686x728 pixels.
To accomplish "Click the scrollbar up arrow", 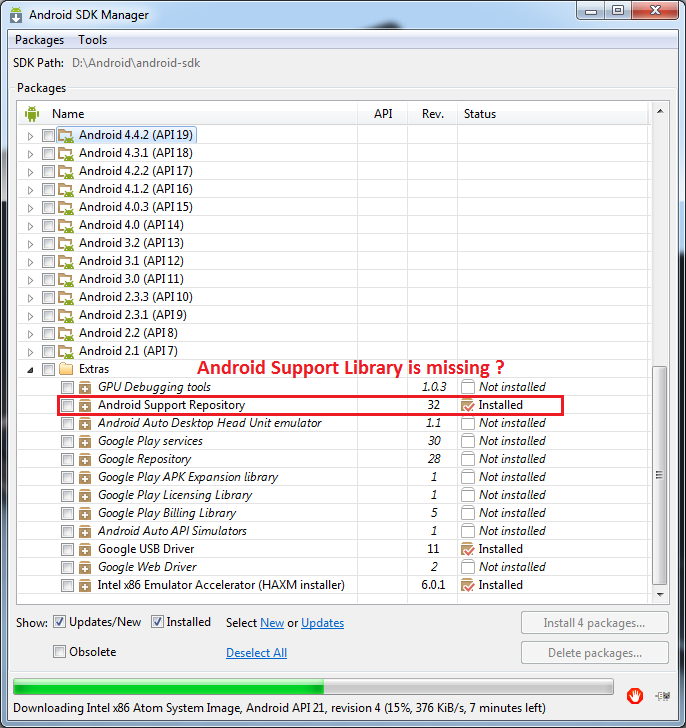I will [x=660, y=111].
